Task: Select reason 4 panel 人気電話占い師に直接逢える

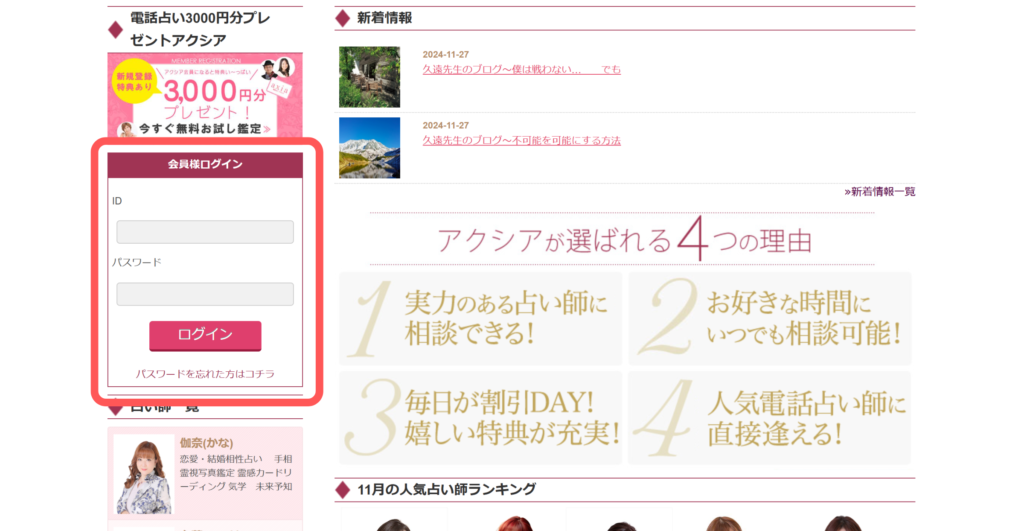Action: (770, 418)
